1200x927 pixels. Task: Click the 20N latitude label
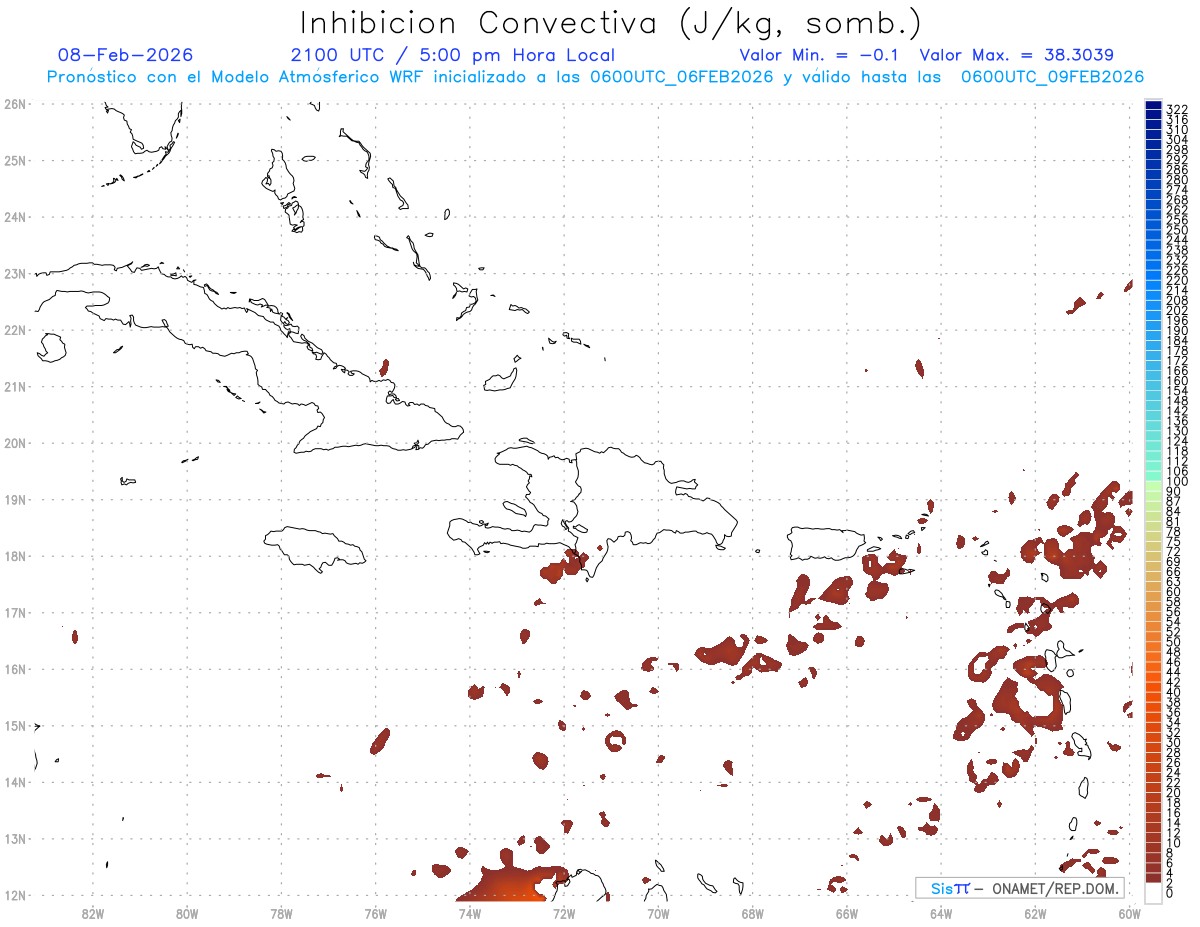pyautogui.click(x=14, y=443)
